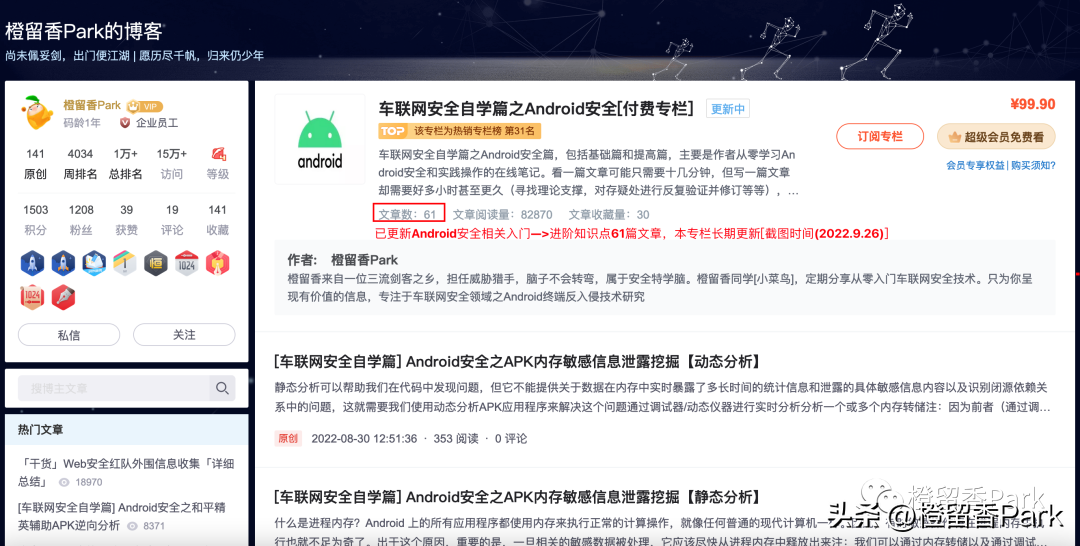Screen dimensions: 1080x546
Task: Open the 会员专享权益 link
Action: click(975, 165)
